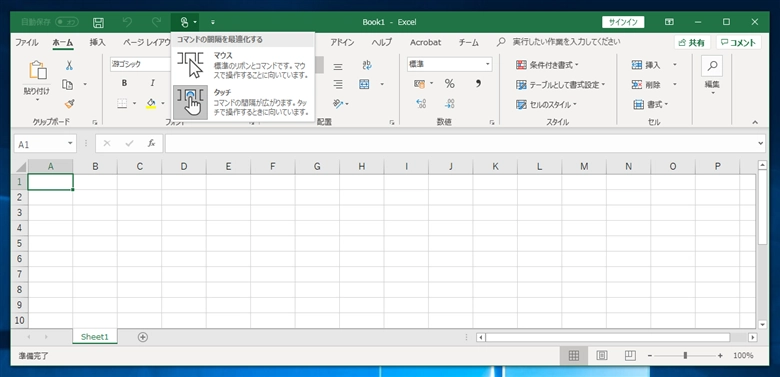Switch to the アドイン tab
Viewport: 780px width, 377px height.
click(342, 43)
